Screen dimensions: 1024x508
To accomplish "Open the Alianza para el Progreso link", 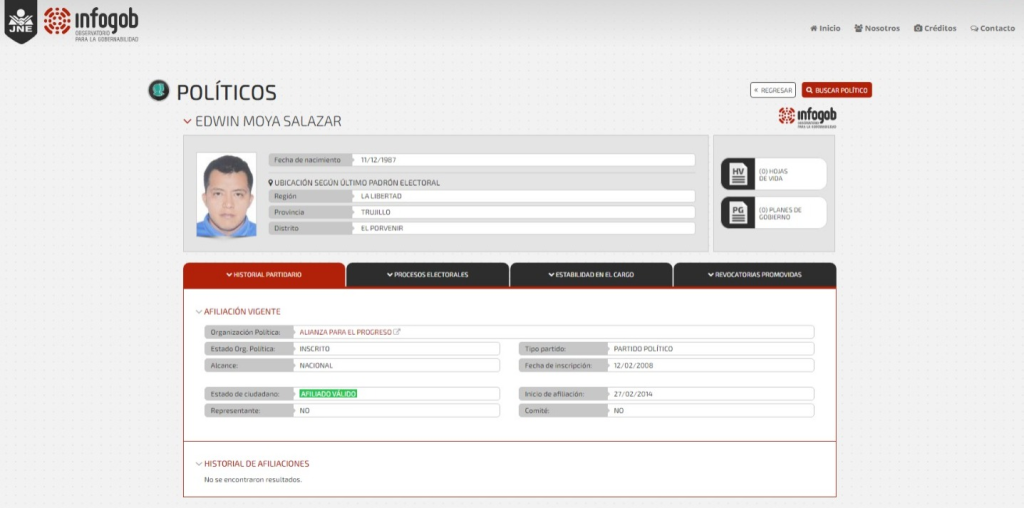I will (345, 332).
